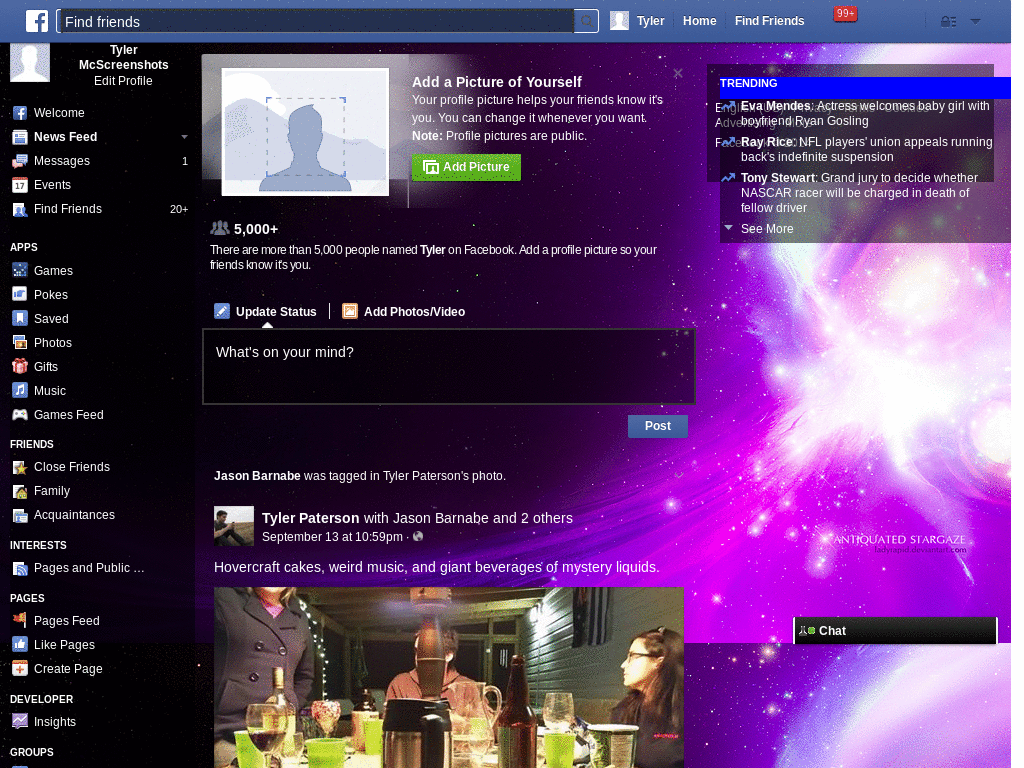Click the Create Page plus icon
This screenshot has width=1024, height=768.
coord(20,669)
